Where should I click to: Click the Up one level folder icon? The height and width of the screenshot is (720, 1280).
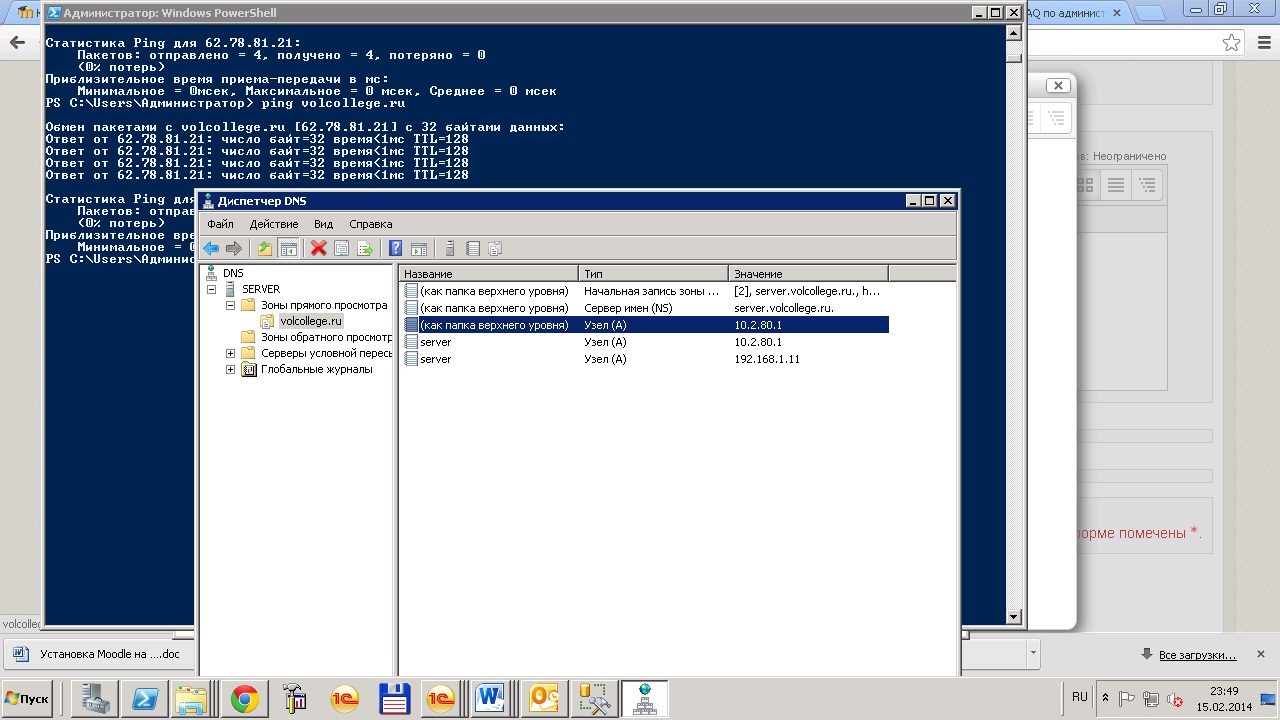[265, 249]
